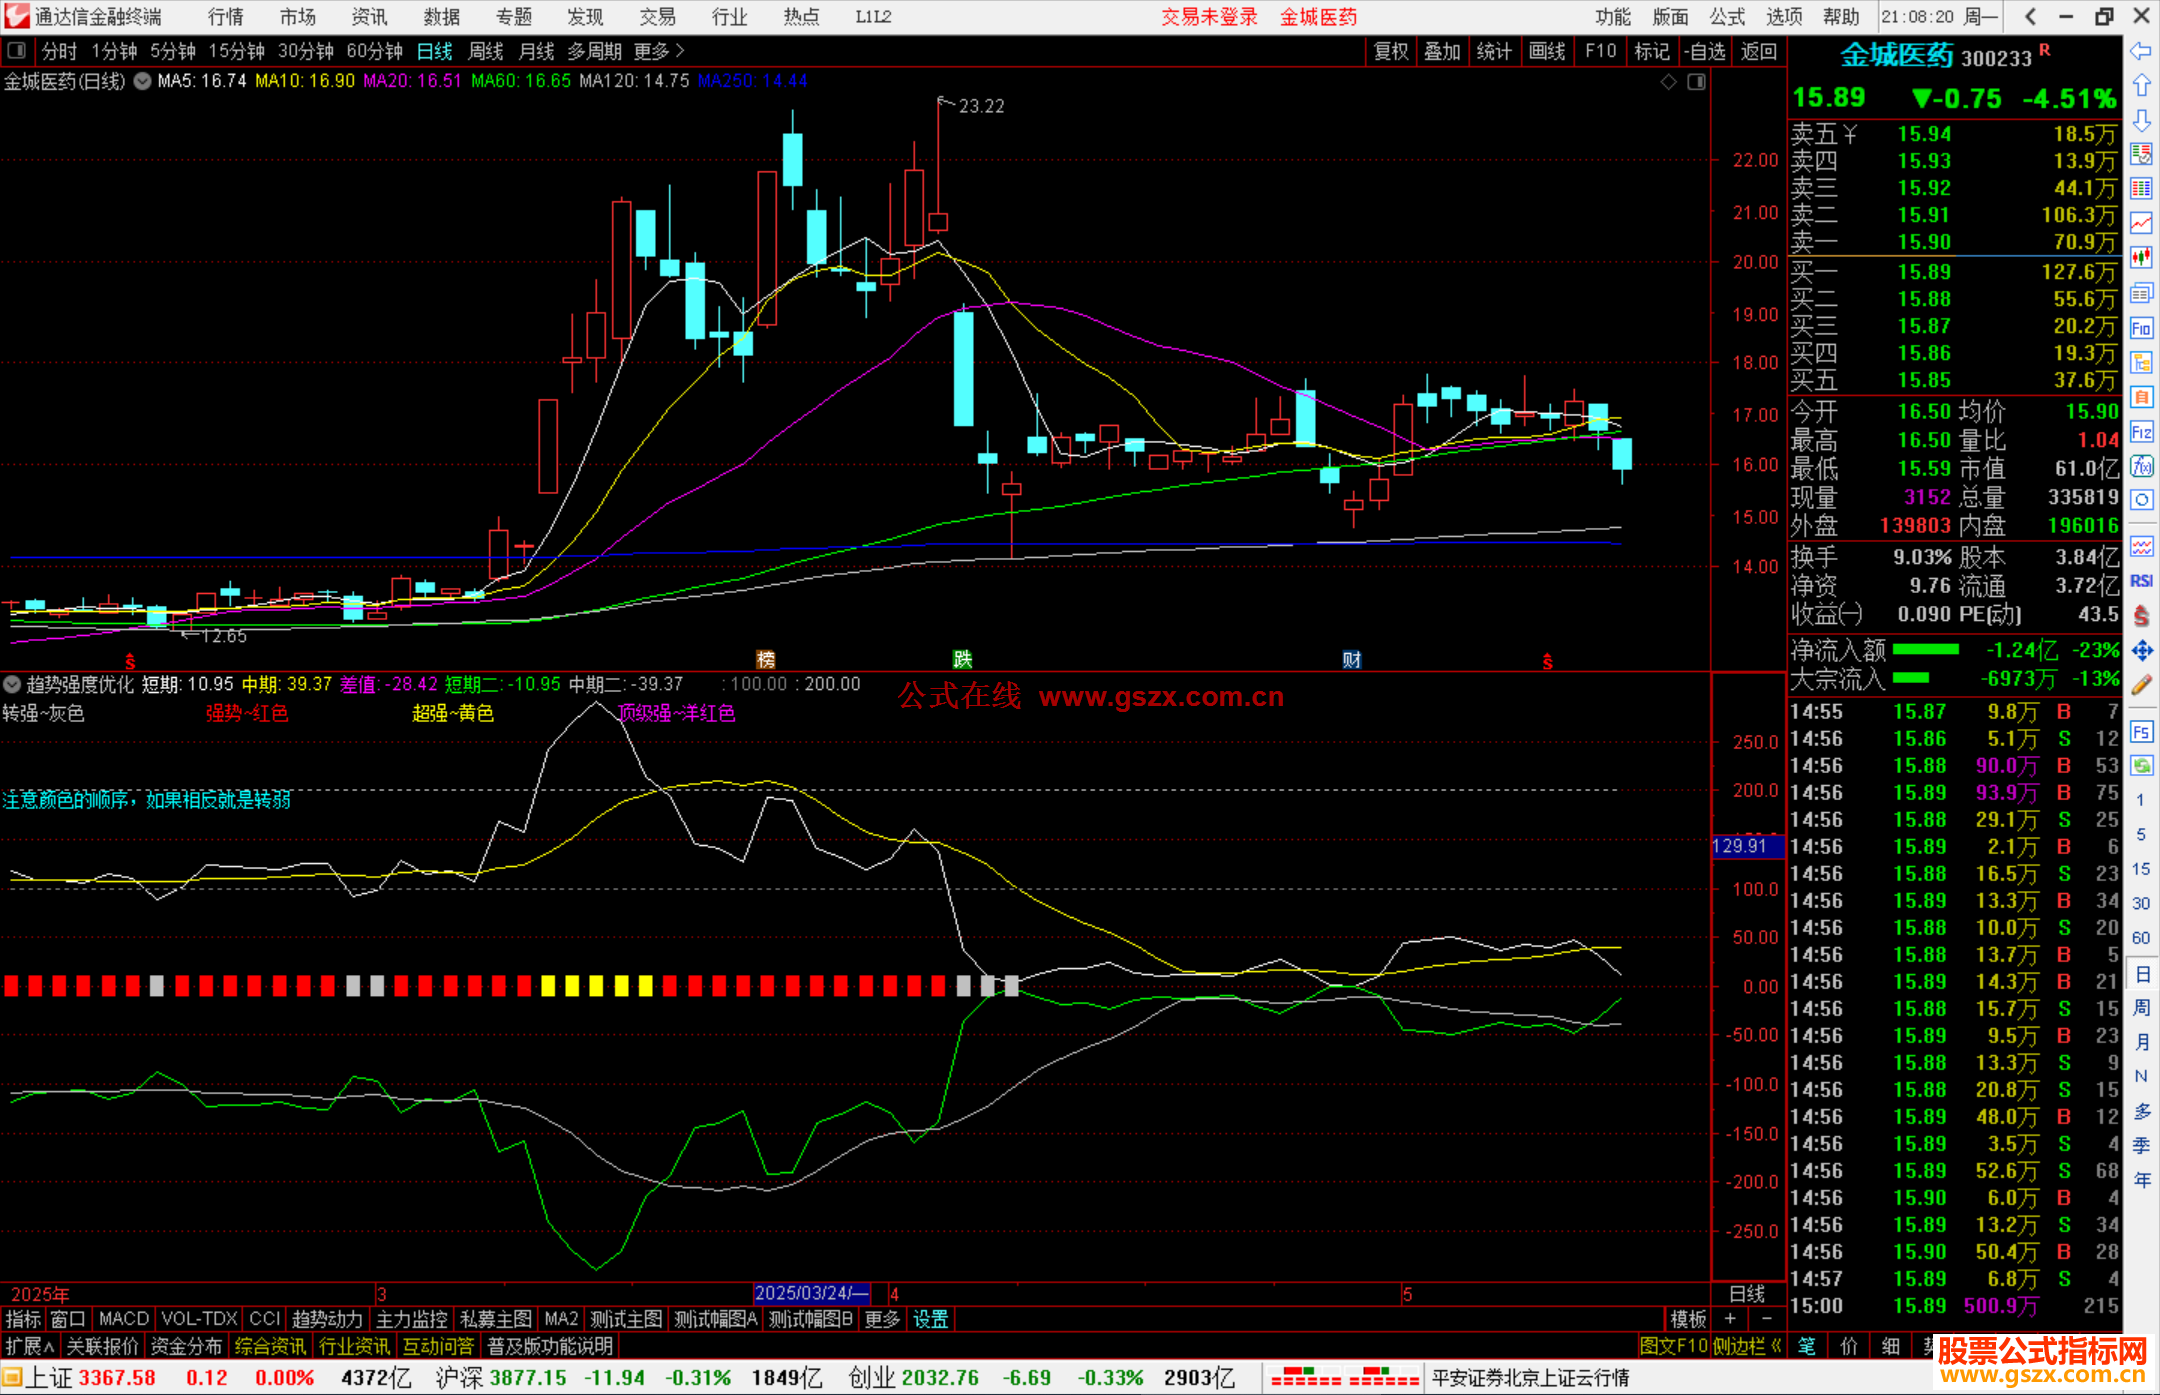Click the down arrow icon in right sidebar
Image resolution: width=2160 pixels, height=1395 pixels.
click(2141, 120)
